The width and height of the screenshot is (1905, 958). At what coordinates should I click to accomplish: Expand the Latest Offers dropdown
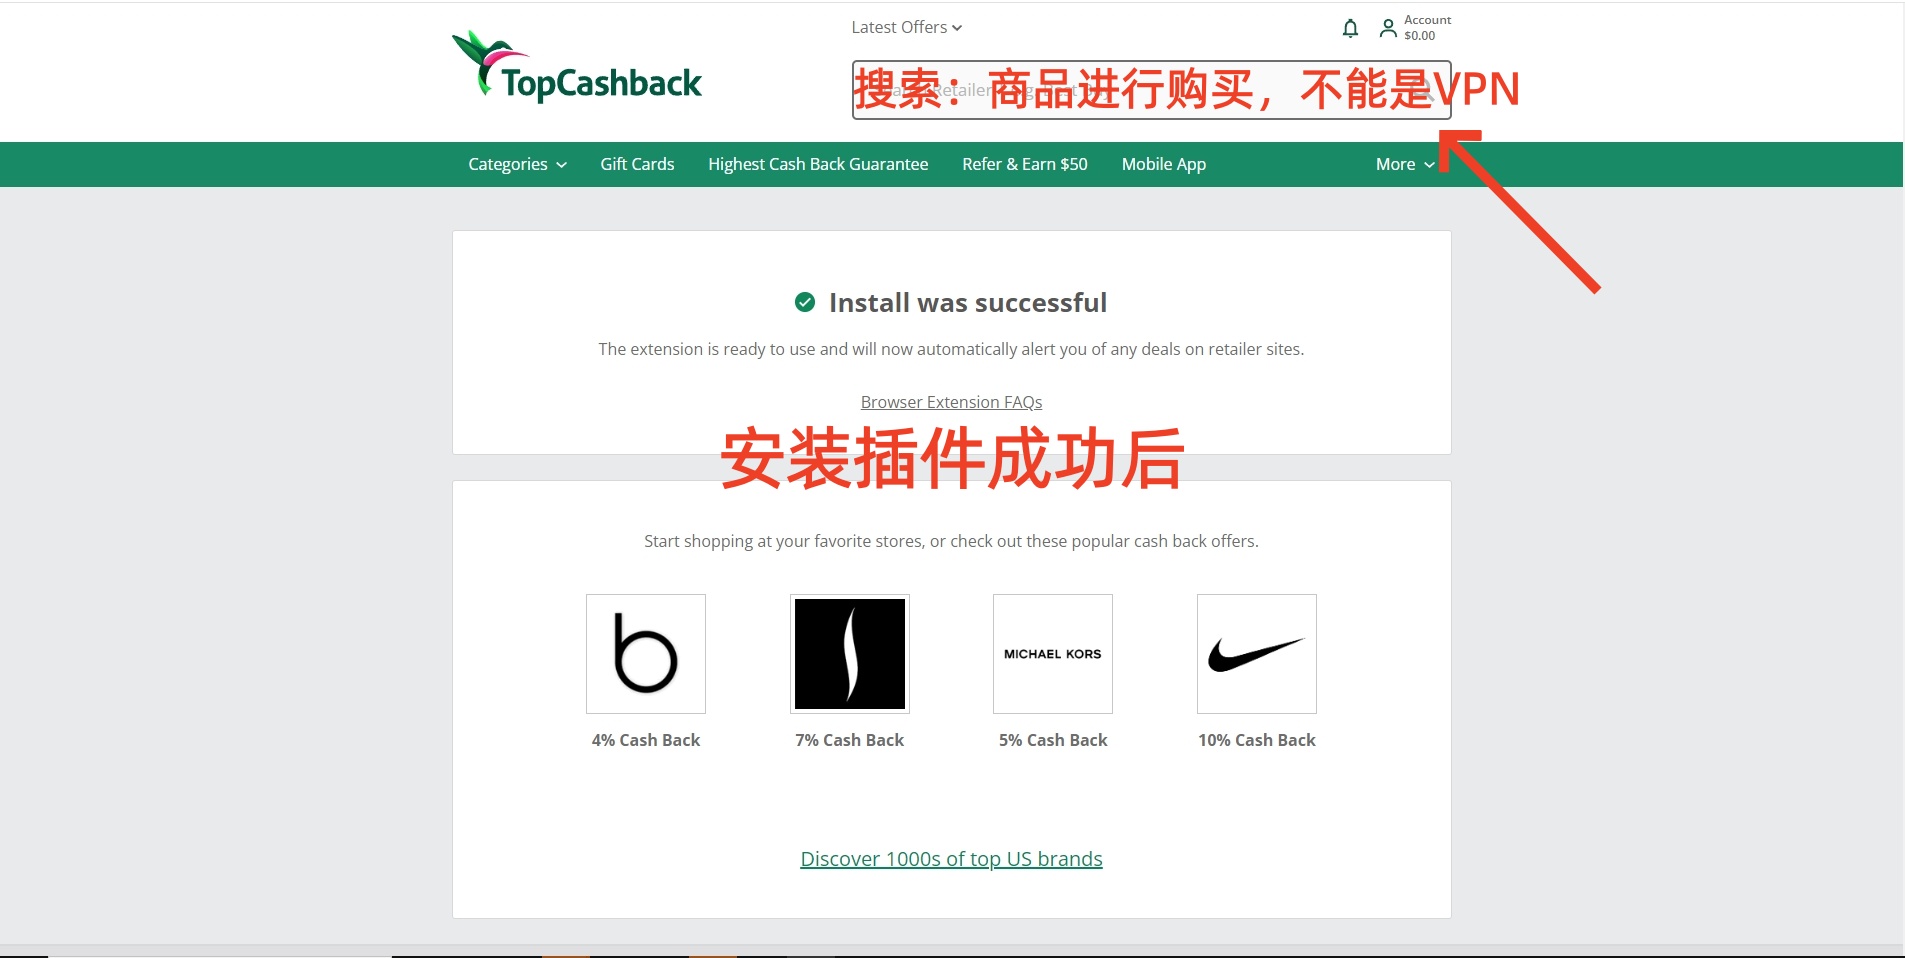click(905, 27)
